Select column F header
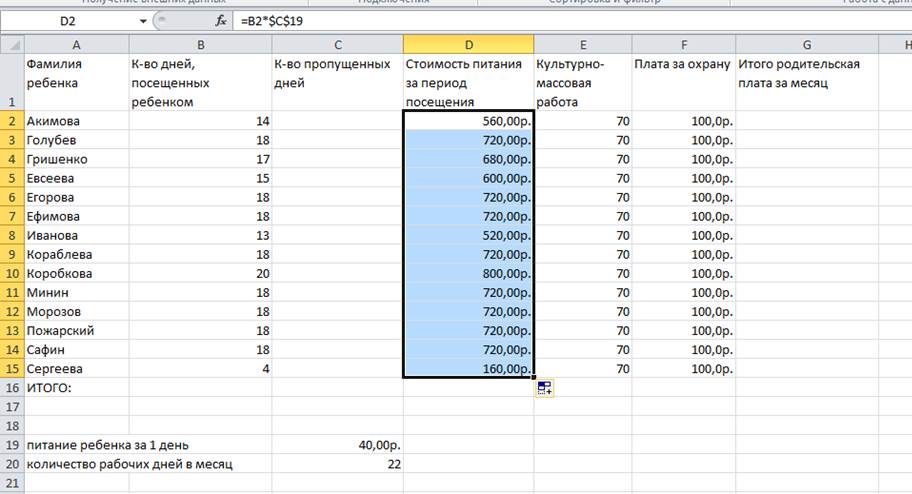912x494 pixels. [684, 45]
